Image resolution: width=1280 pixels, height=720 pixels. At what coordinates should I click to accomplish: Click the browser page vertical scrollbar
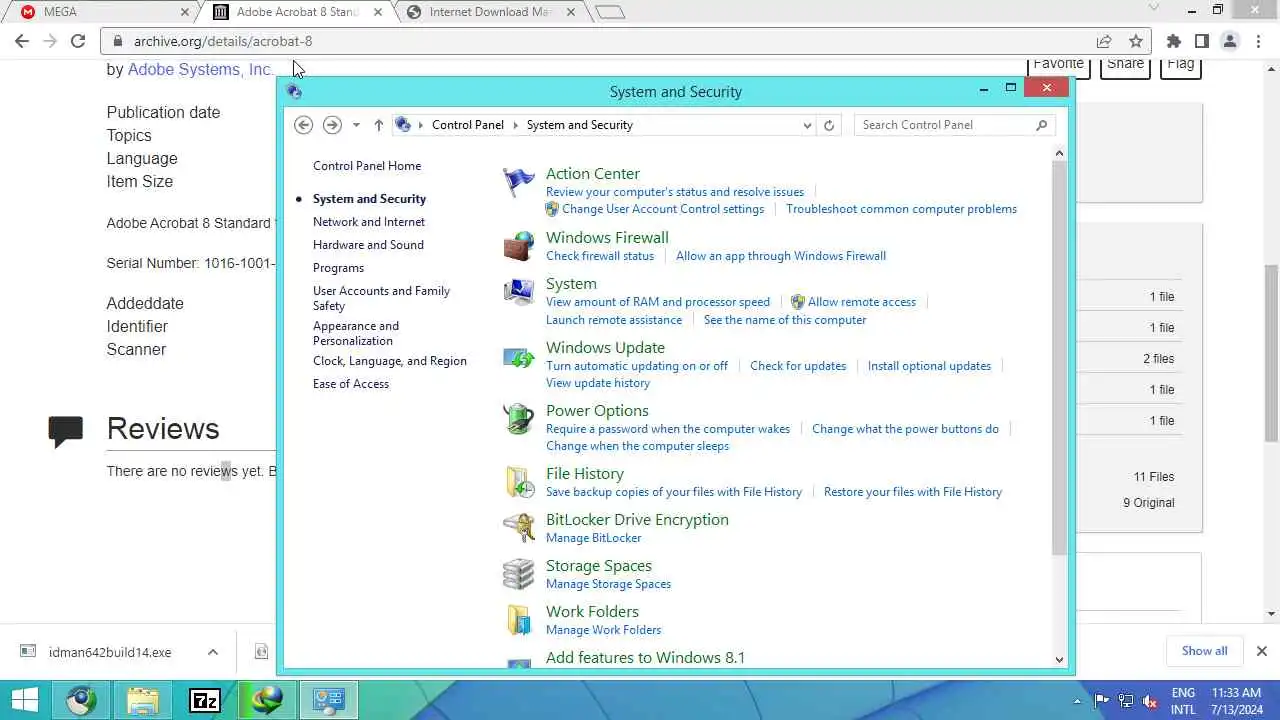click(x=1271, y=352)
